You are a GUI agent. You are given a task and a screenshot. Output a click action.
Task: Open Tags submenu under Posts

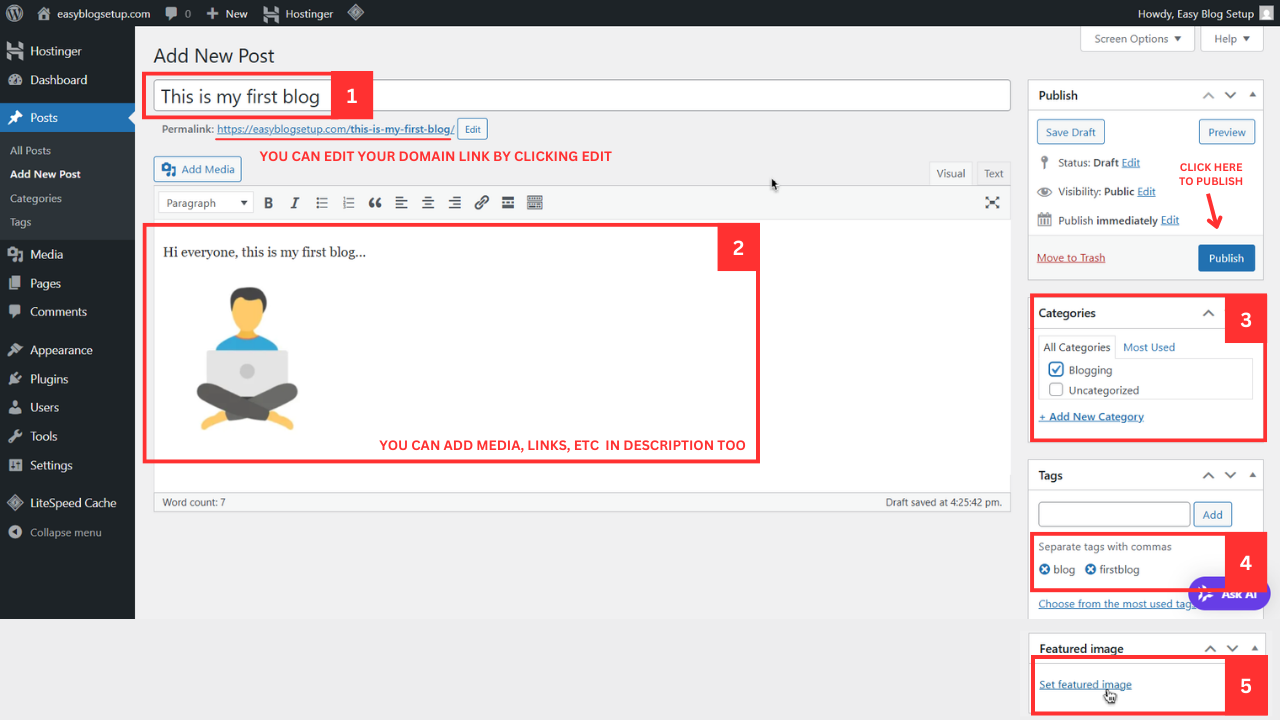(21, 222)
